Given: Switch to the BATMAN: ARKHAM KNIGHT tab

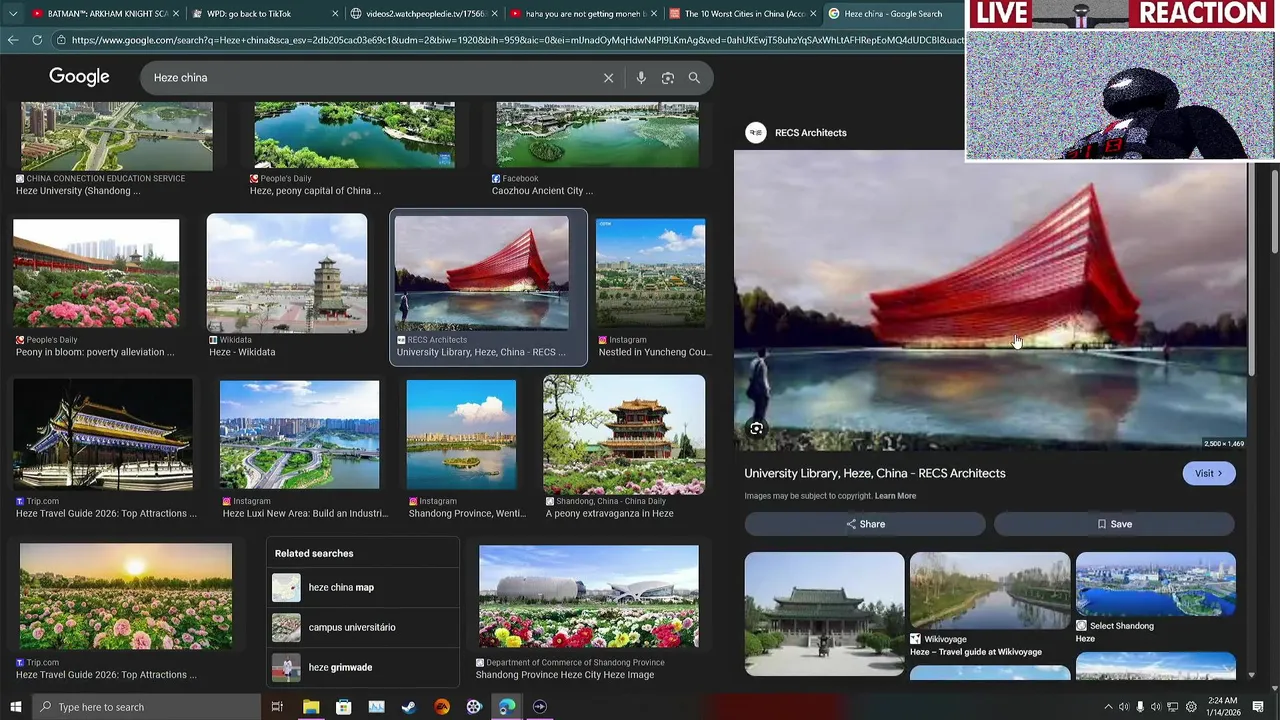Looking at the screenshot, I should [105, 14].
